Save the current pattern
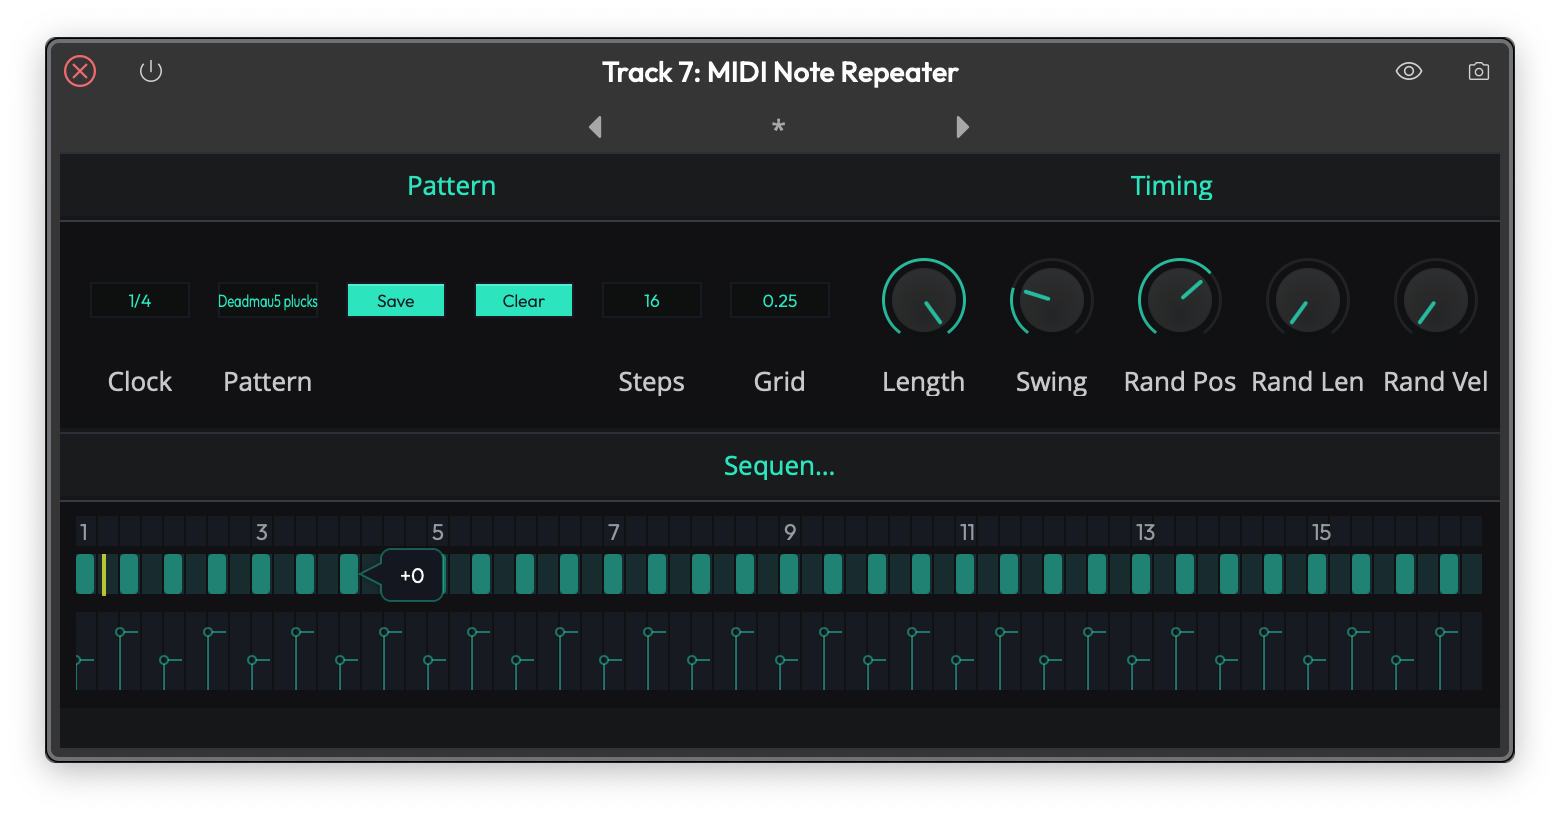The width and height of the screenshot is (1560, 816). [x=396, y=300]
